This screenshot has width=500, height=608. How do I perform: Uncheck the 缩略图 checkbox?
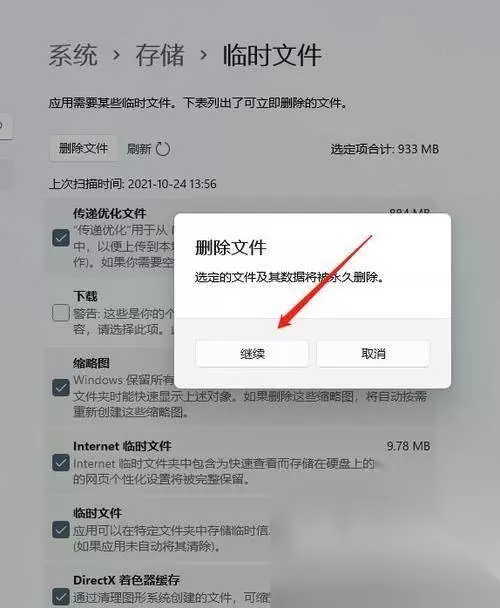[61, 387]
